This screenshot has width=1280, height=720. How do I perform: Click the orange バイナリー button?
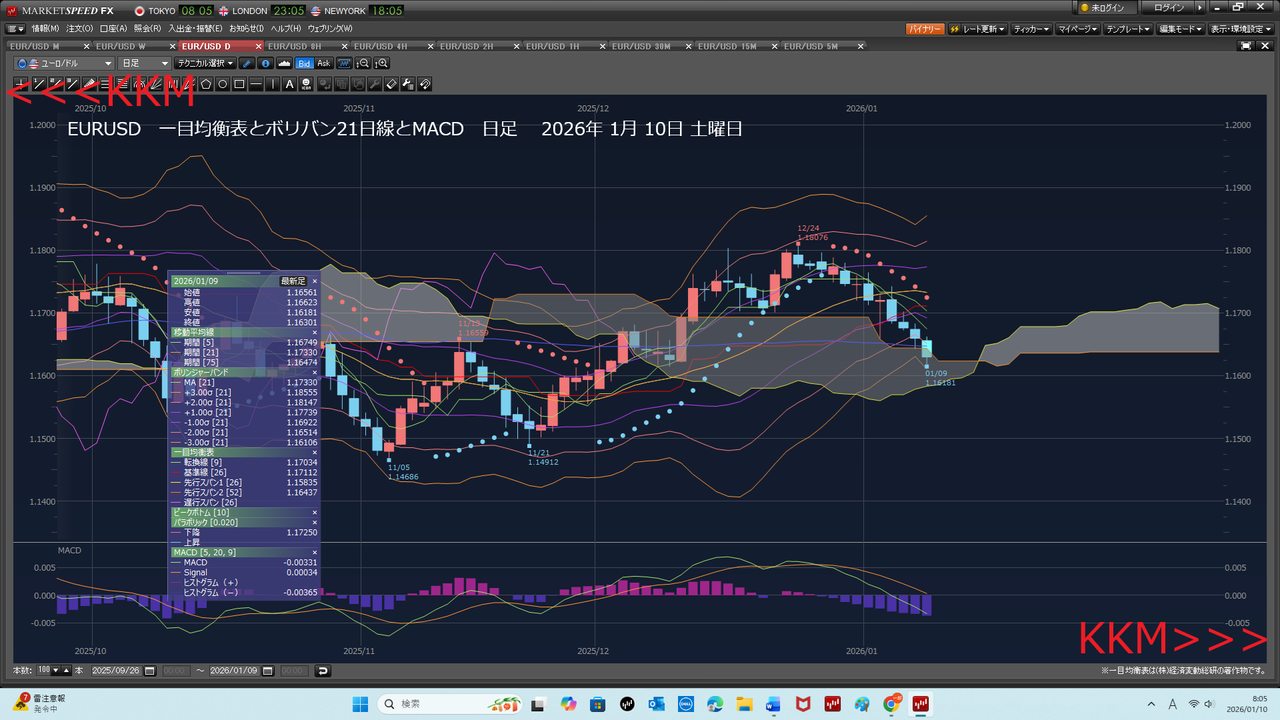click(x=925, y=29)
